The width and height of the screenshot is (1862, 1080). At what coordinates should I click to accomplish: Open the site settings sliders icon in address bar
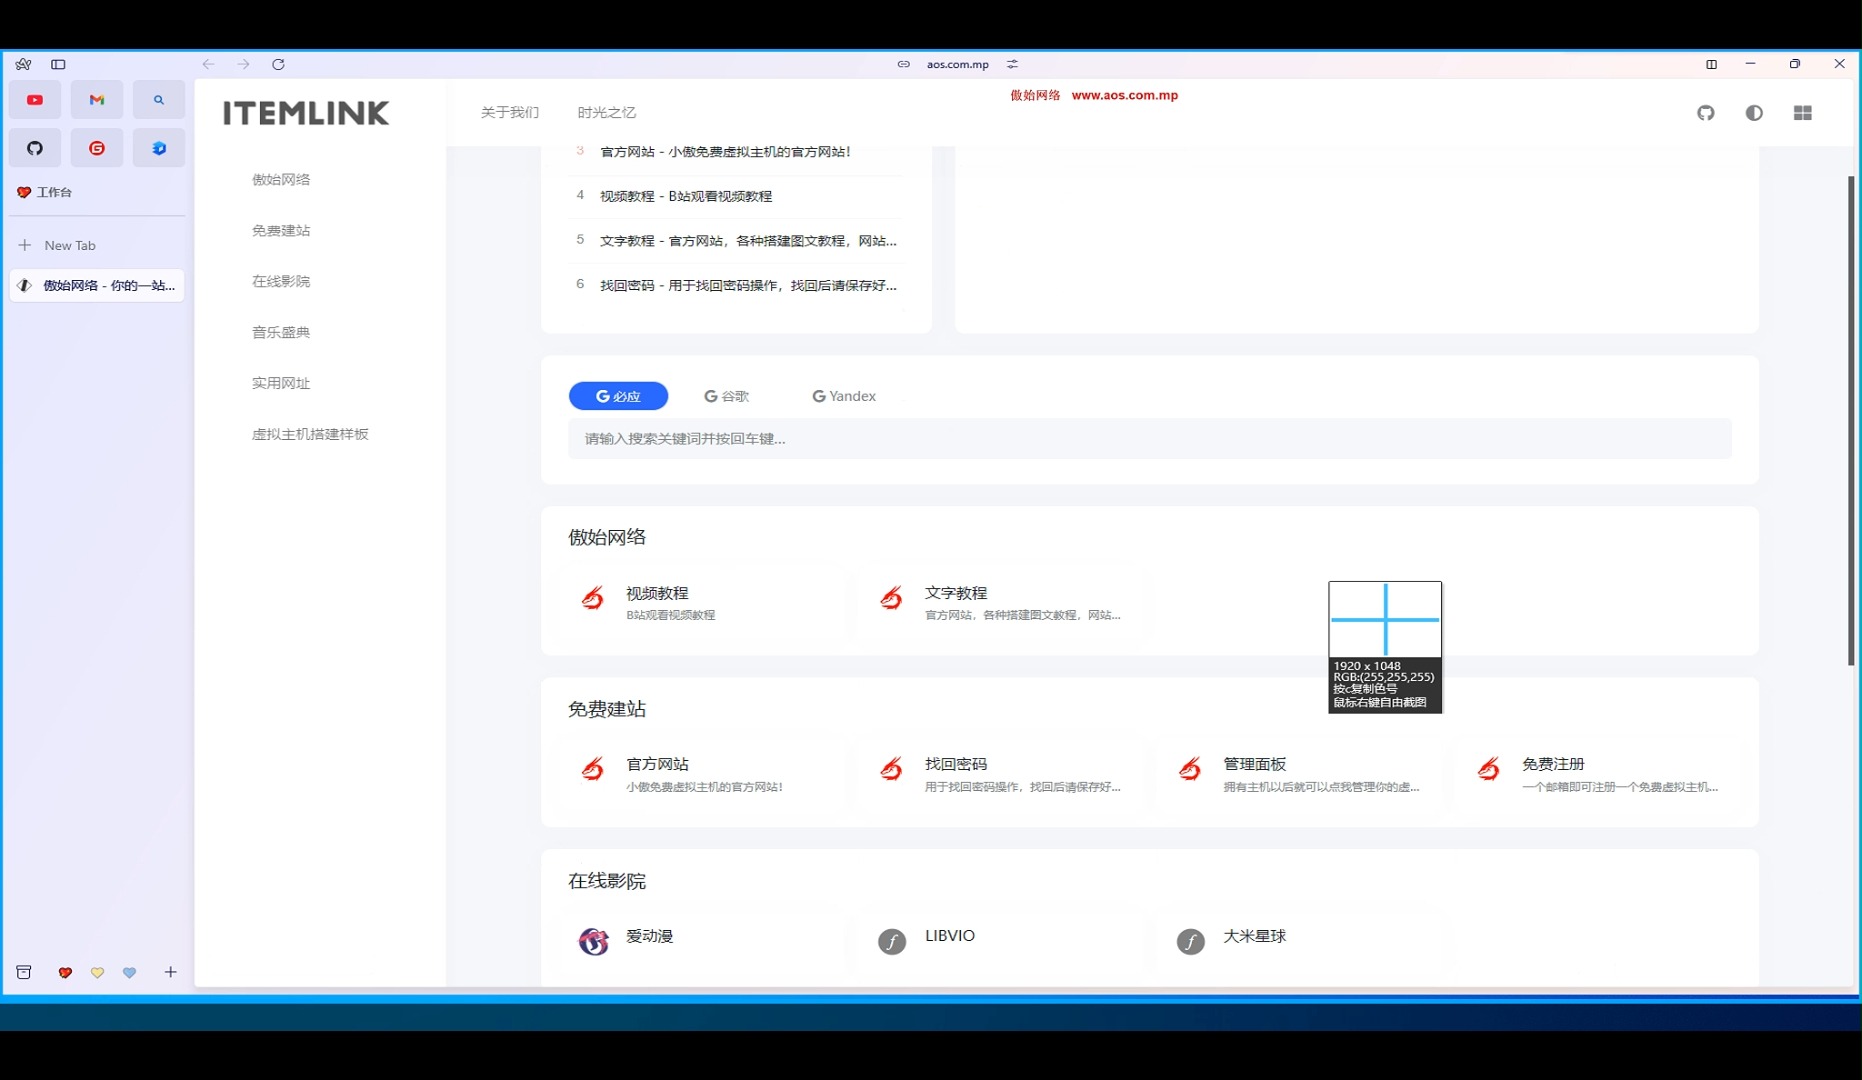click(x=1012, y=64)
